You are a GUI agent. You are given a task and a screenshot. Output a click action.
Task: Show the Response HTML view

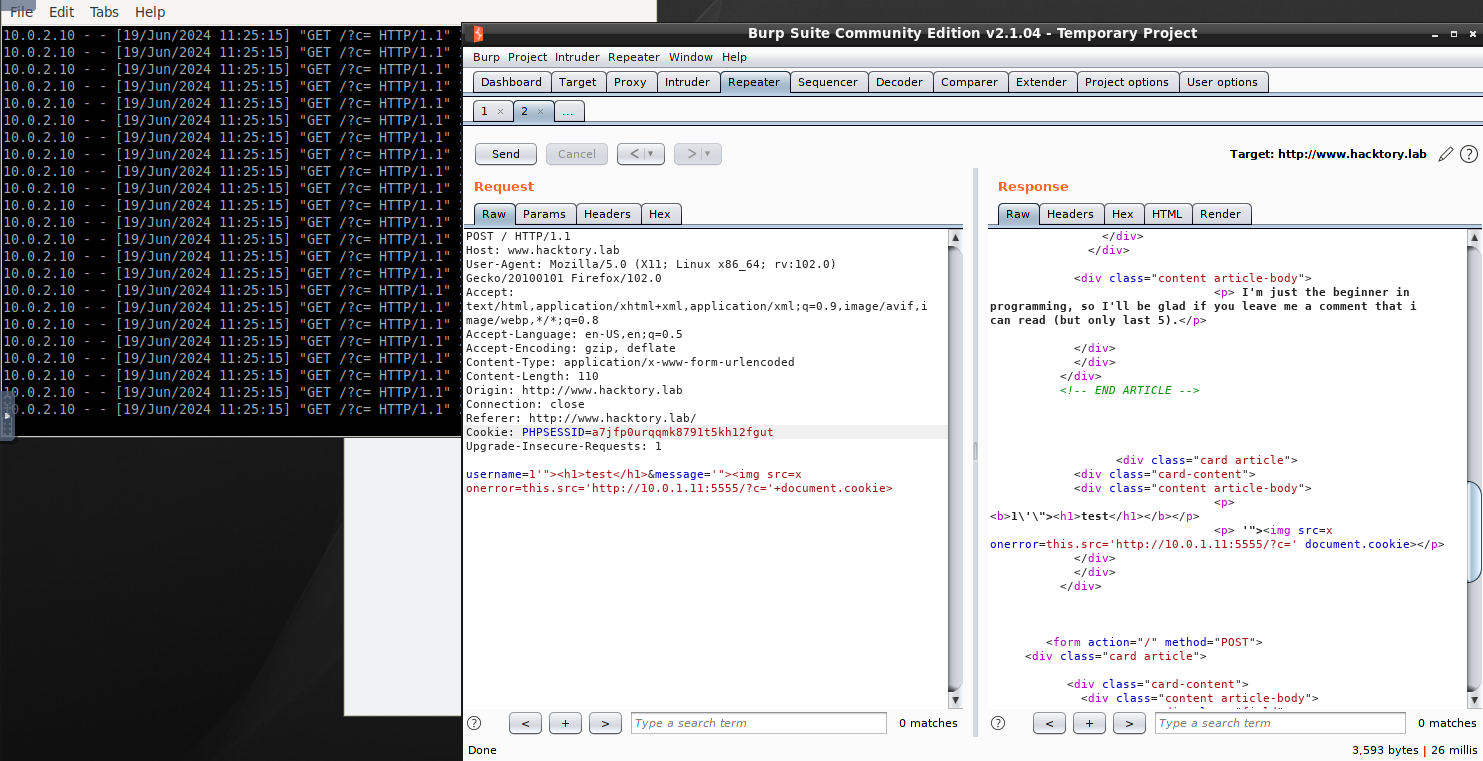pyautogui.click(x=1167, y=214)
